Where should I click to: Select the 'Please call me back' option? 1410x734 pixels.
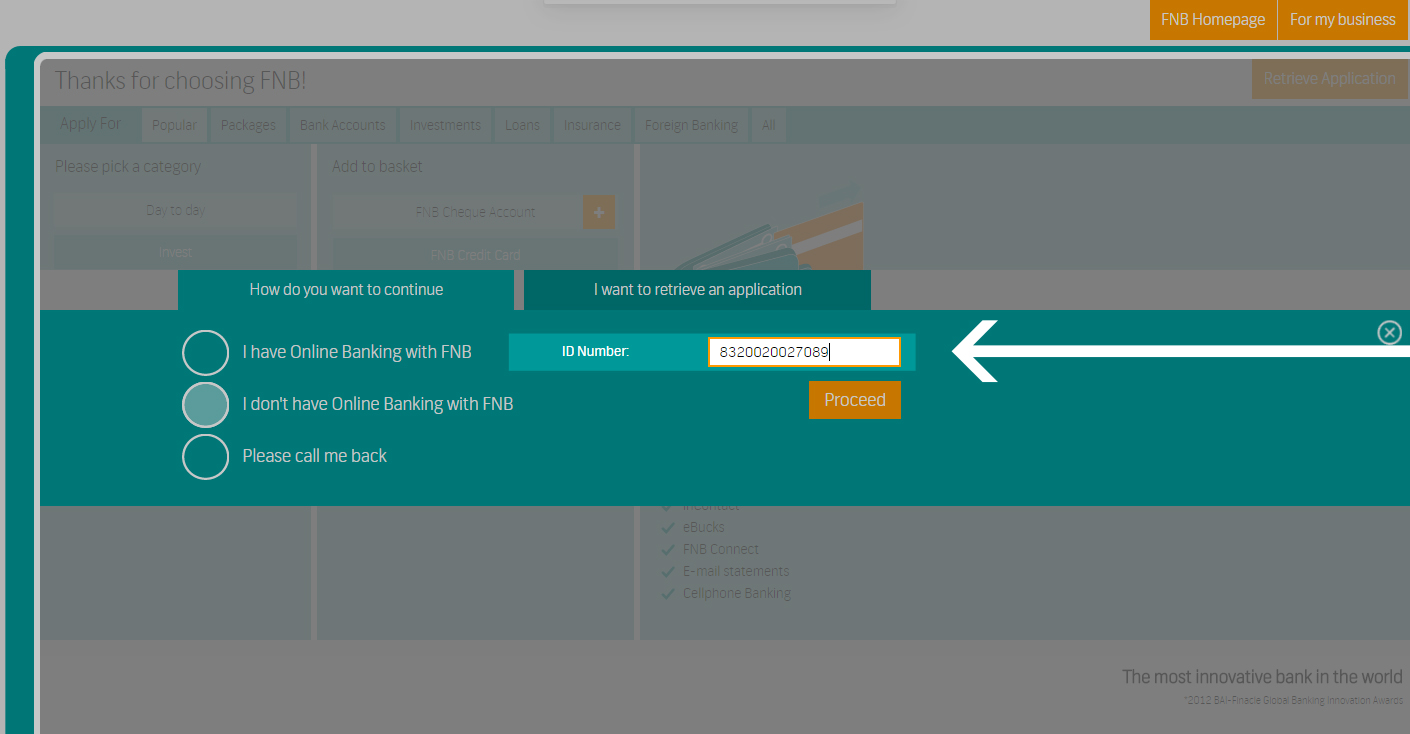coord(206,456)
